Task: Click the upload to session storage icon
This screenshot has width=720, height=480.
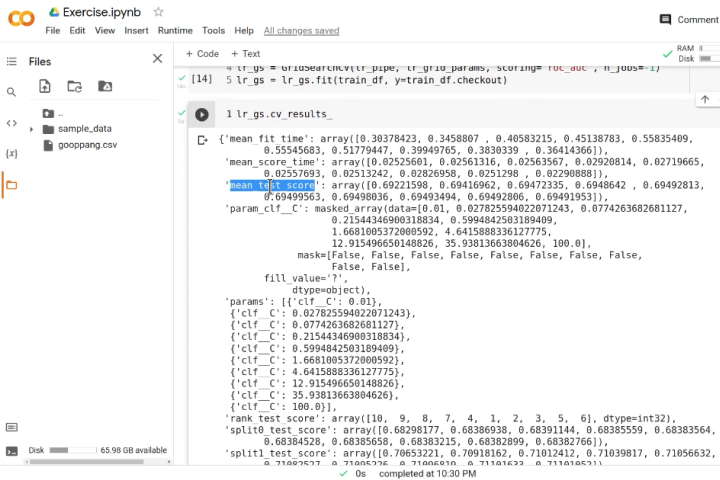Action: 45,86
